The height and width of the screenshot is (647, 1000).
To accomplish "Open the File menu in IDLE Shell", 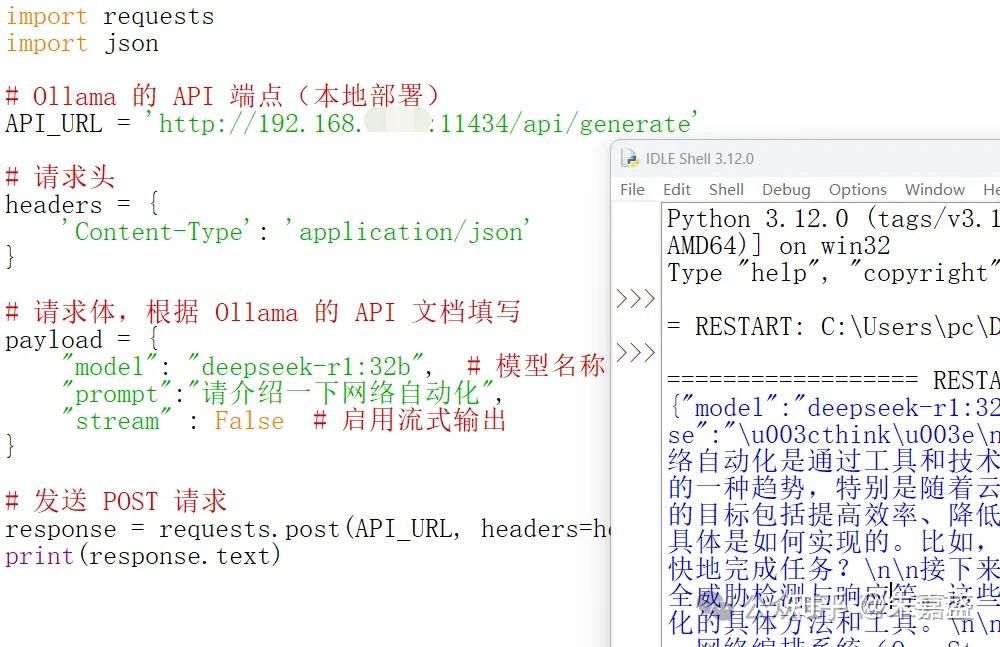I will pos(632,189).
